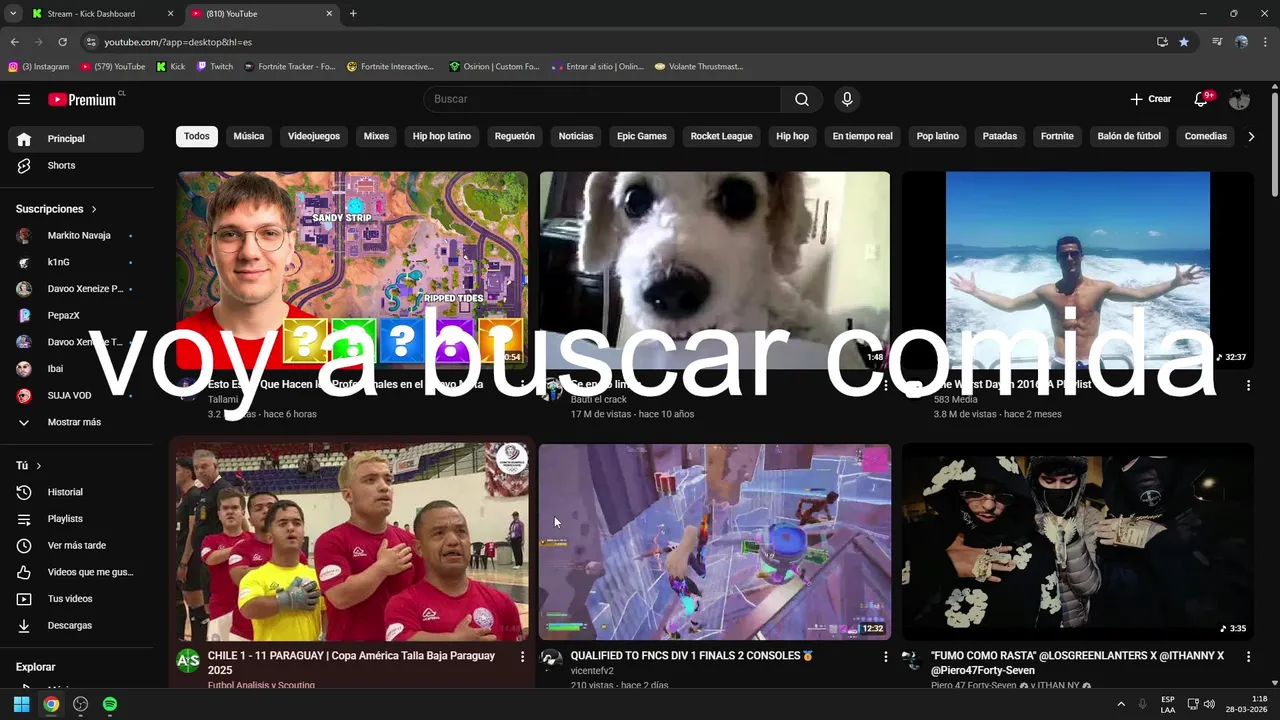
Task: Expand Mostrar más subscriptions
Action: (x=76, y=422)
